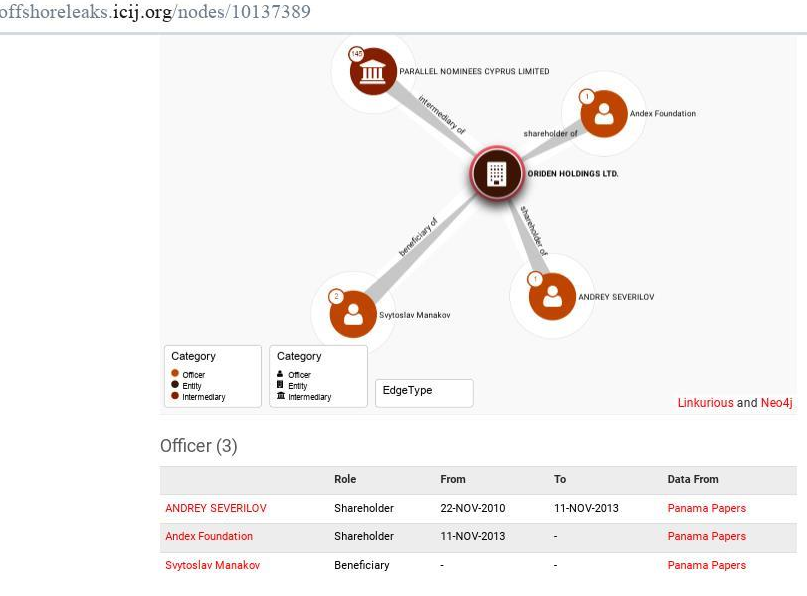Open the Linkurious link
The width and height of the screenshot is (807, 596).
pyautogui.click(x=705, y=403)
